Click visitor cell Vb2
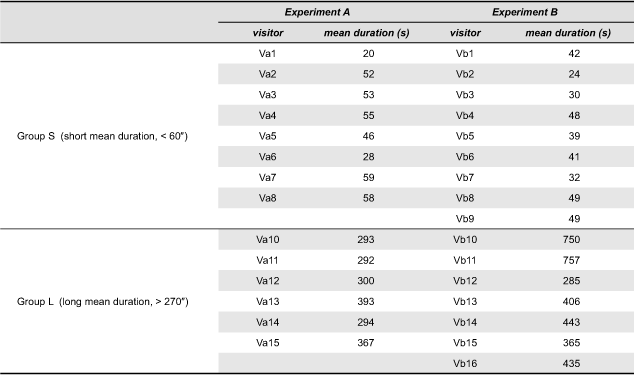Viewport: 634px width, 375px height. [x=465, y=74]
